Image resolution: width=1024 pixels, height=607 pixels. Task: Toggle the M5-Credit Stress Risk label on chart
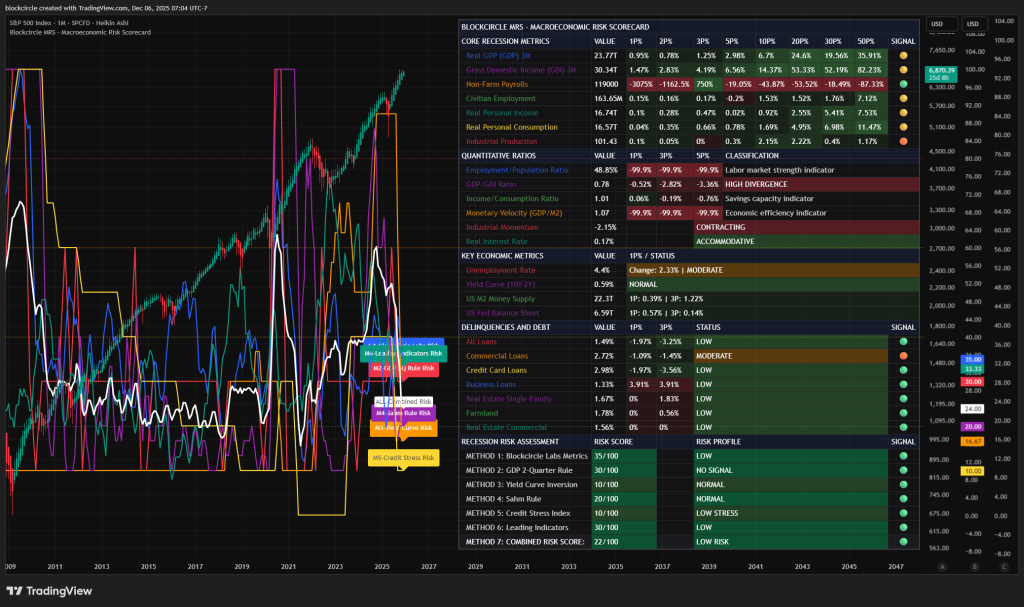(403, 457)
